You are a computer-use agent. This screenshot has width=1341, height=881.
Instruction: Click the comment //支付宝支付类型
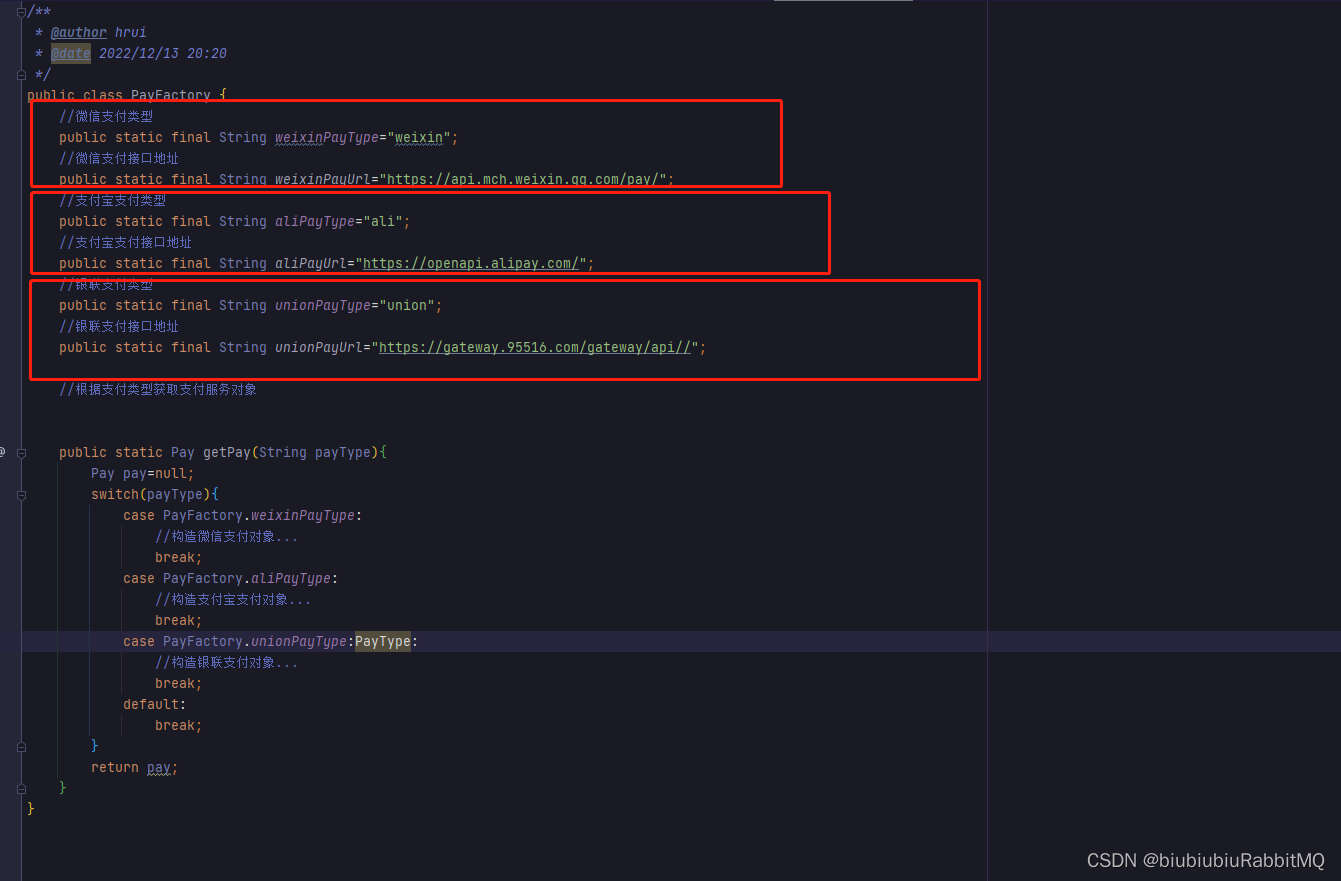[x=112, y=201]
